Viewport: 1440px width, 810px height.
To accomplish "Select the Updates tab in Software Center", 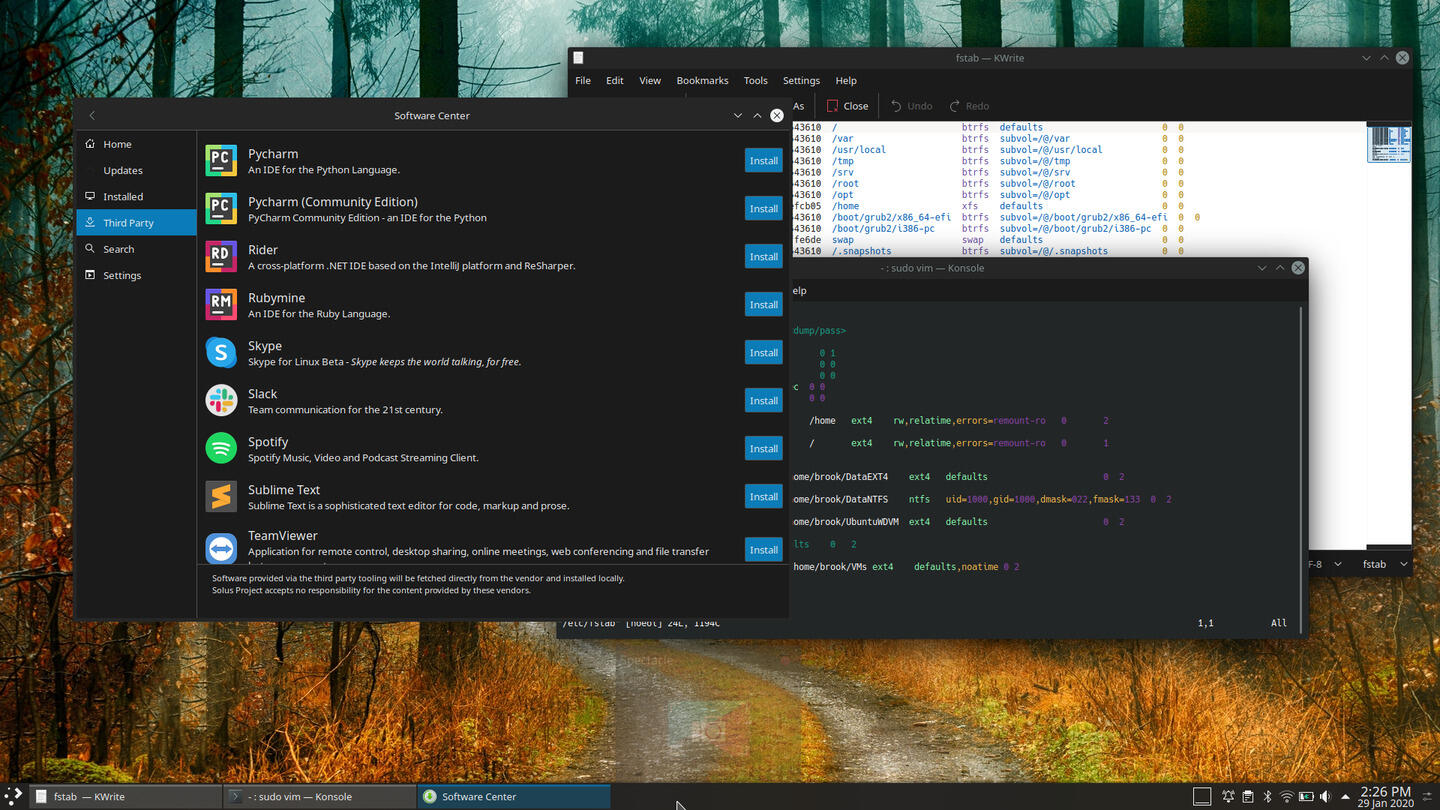I will click(136, 170).
